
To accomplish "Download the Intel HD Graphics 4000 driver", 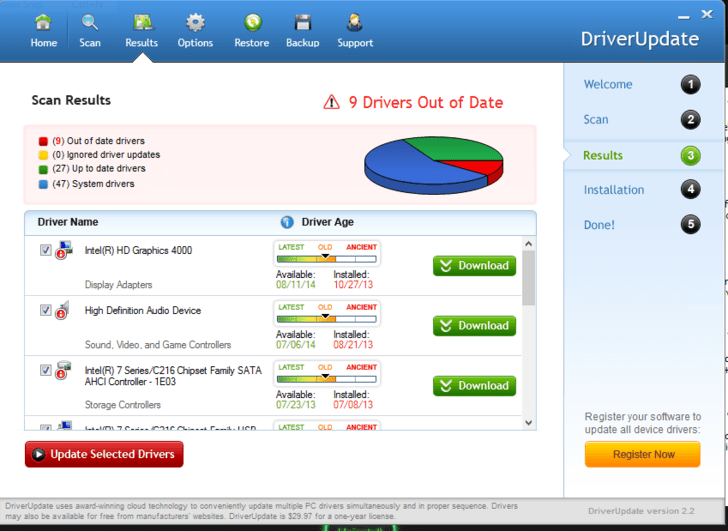I will [474, 266].
